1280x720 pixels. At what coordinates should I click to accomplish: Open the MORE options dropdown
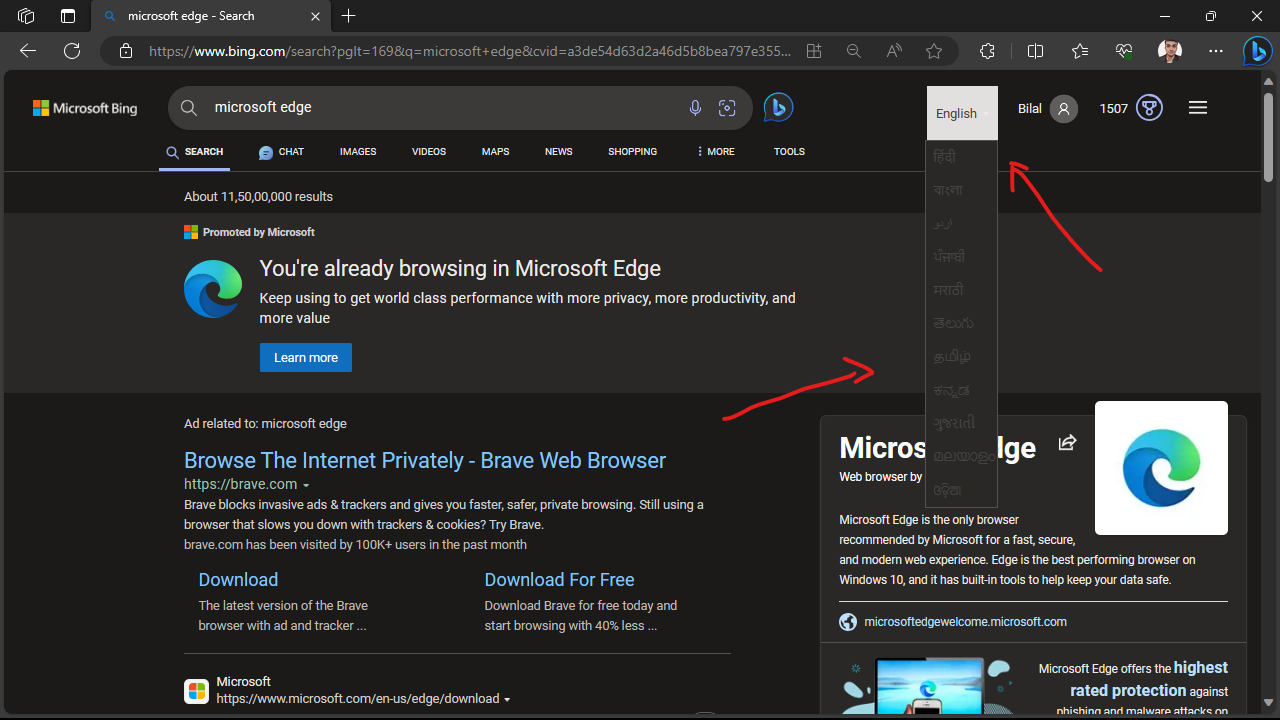[x=714, y=151]
